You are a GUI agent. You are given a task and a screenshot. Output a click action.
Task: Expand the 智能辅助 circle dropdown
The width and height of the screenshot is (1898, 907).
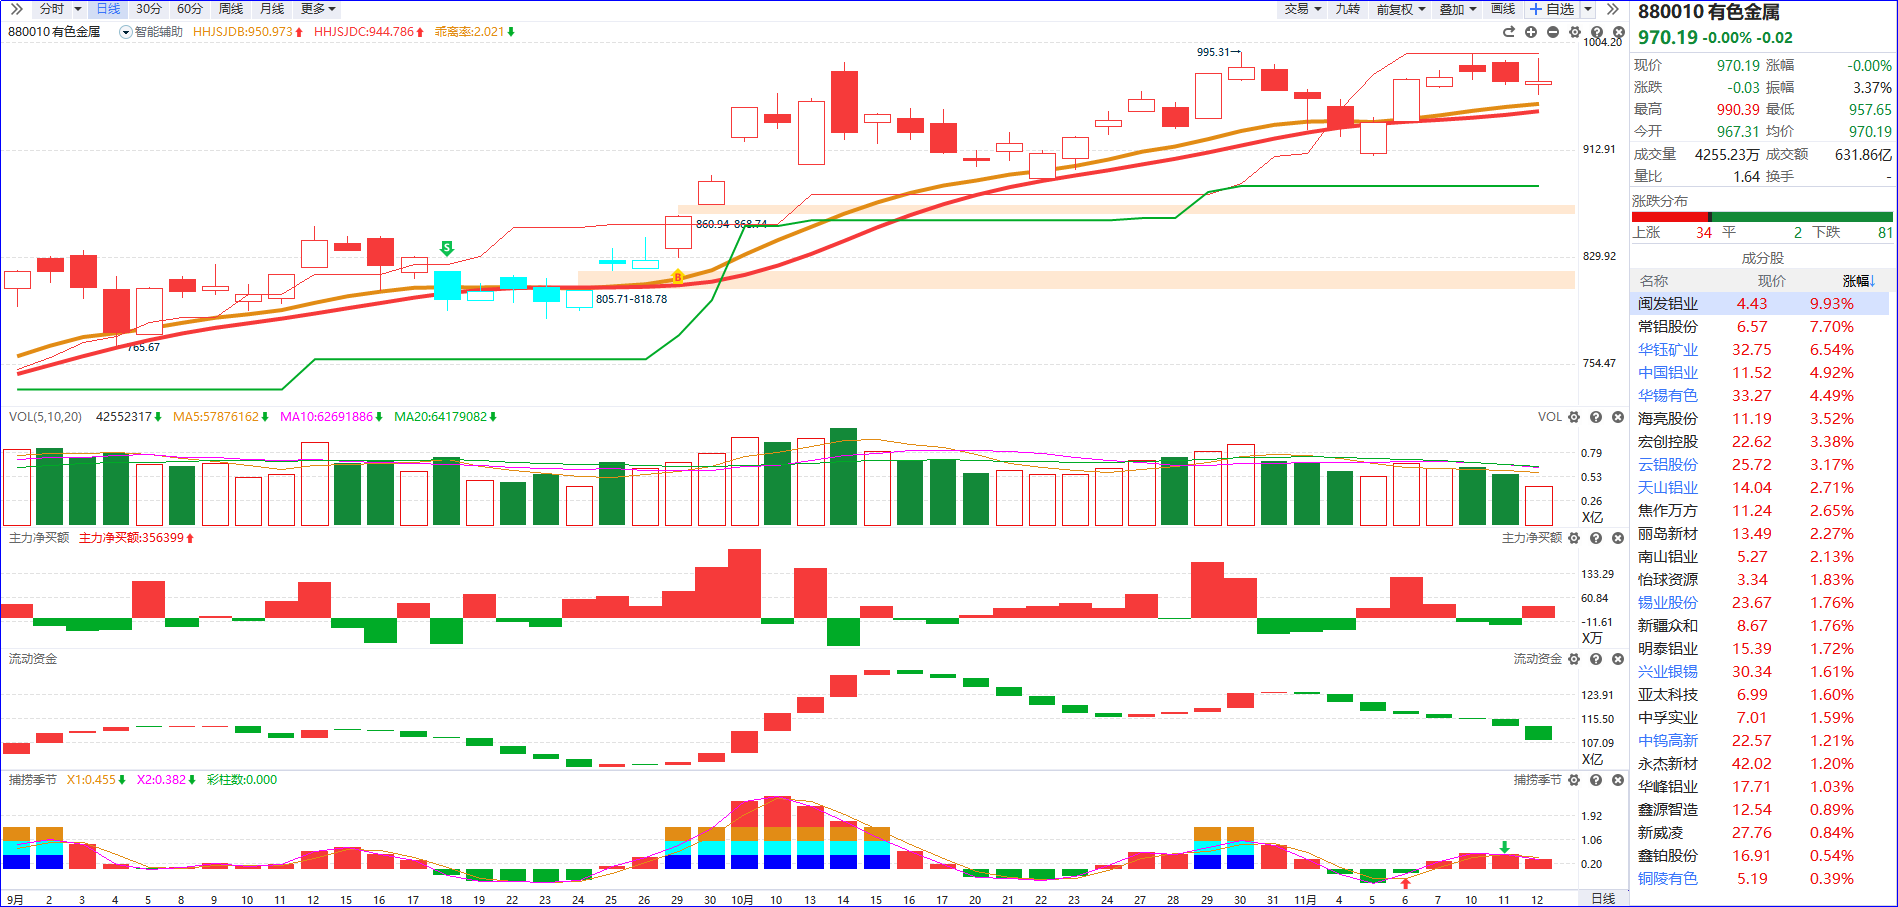click(126, 32)
